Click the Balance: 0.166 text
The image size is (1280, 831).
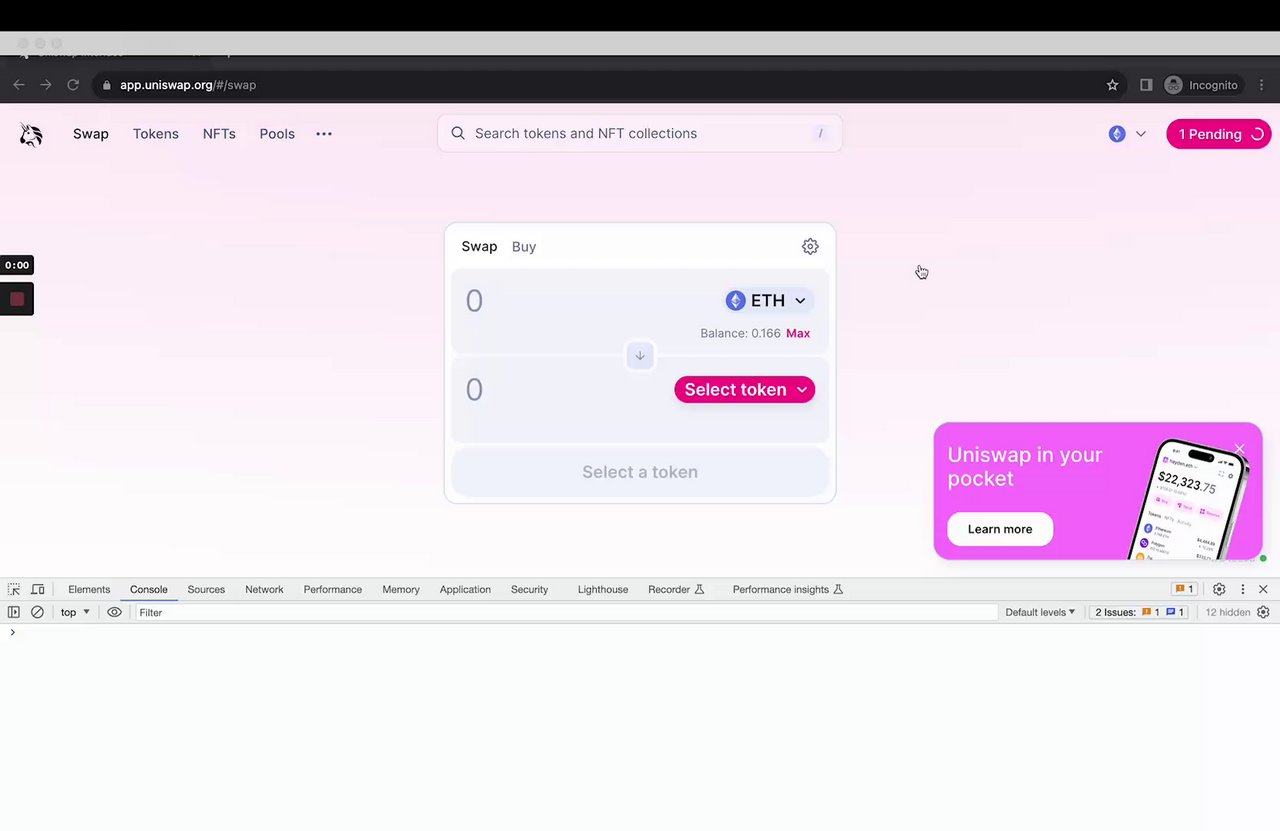(740, 333)
